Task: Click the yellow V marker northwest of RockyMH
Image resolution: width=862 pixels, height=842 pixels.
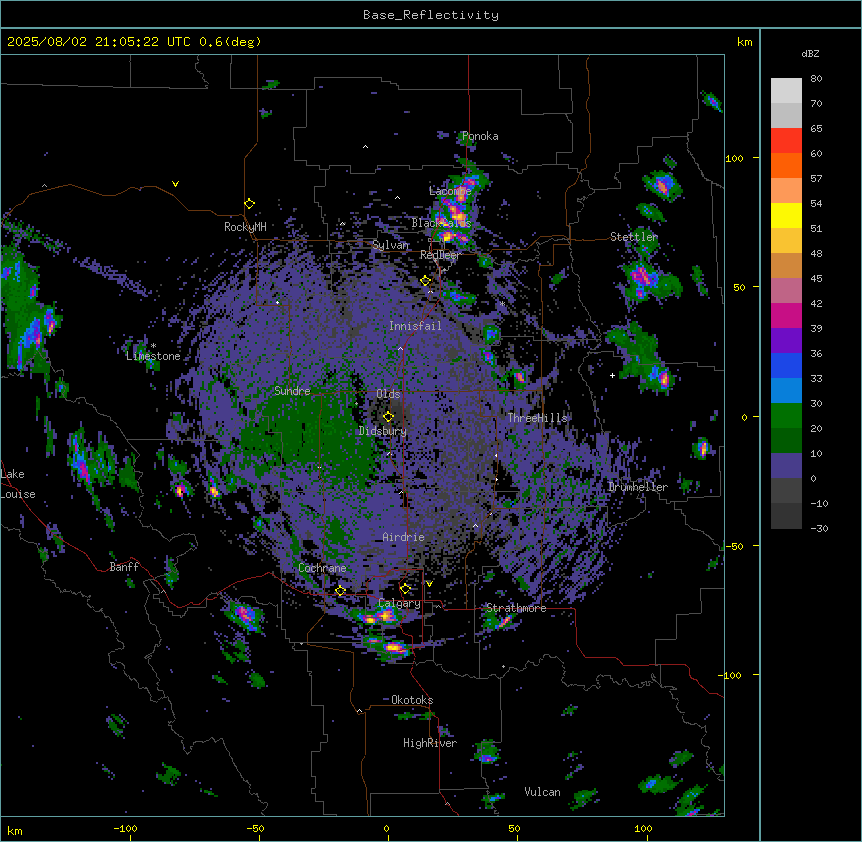Action: pyautogui.click(x=175, y=184)
